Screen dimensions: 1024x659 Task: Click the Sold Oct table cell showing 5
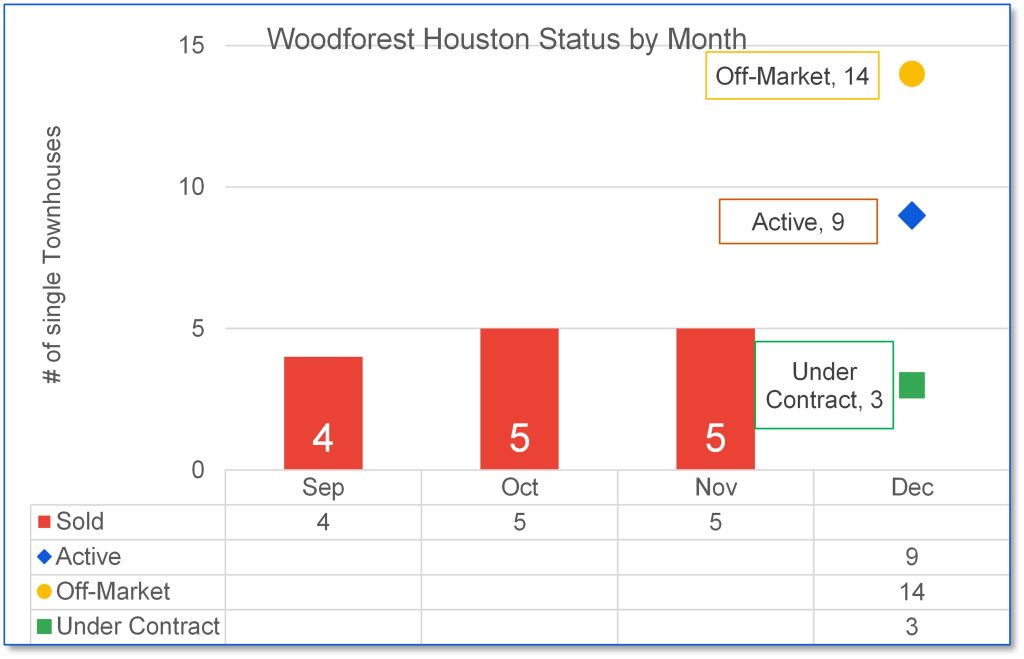pos(519,522)
